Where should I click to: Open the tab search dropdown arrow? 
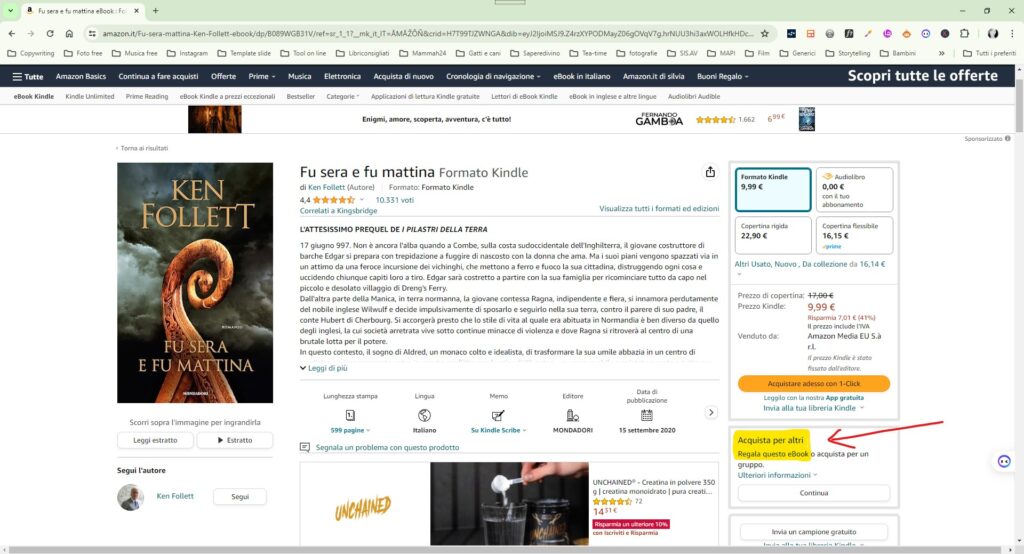(x=10, y=10)
